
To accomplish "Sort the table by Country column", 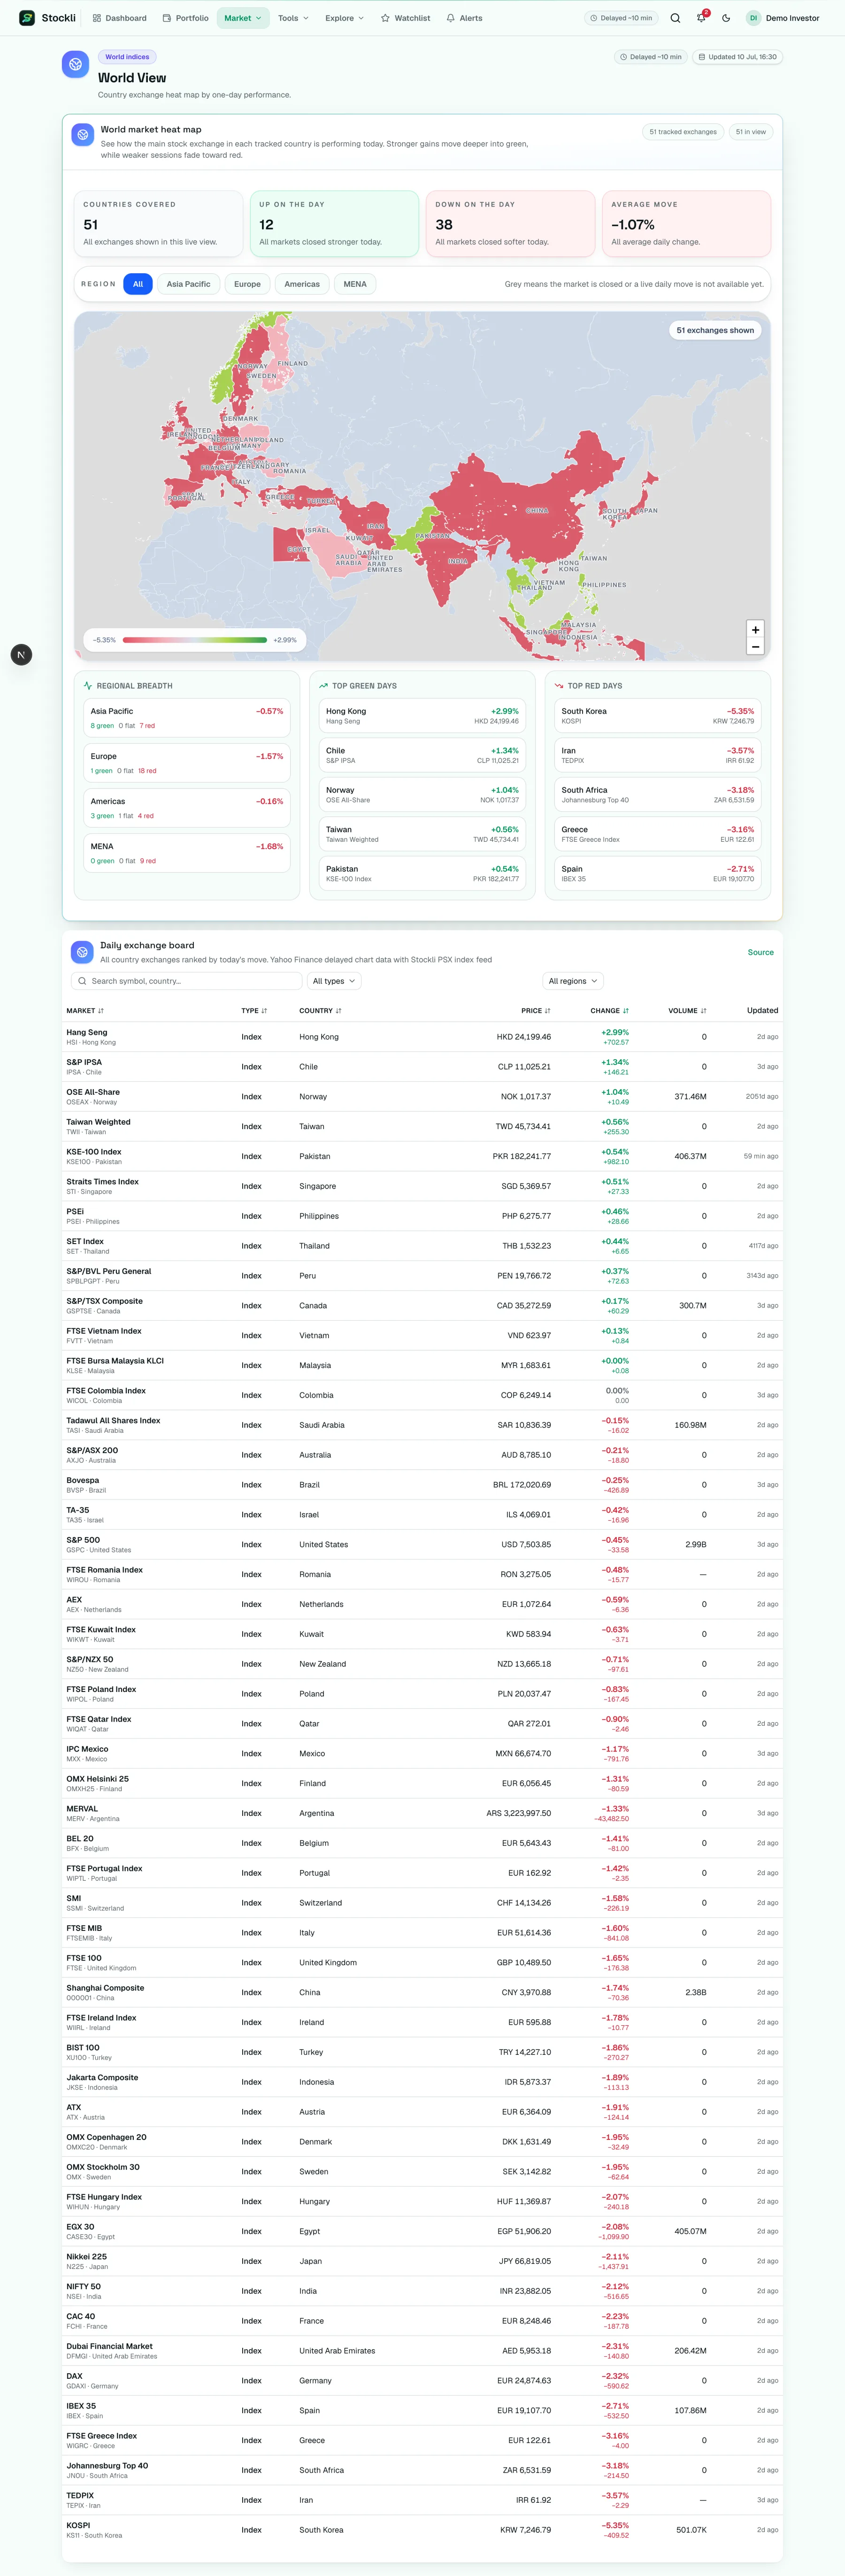I will [320, 1011].
